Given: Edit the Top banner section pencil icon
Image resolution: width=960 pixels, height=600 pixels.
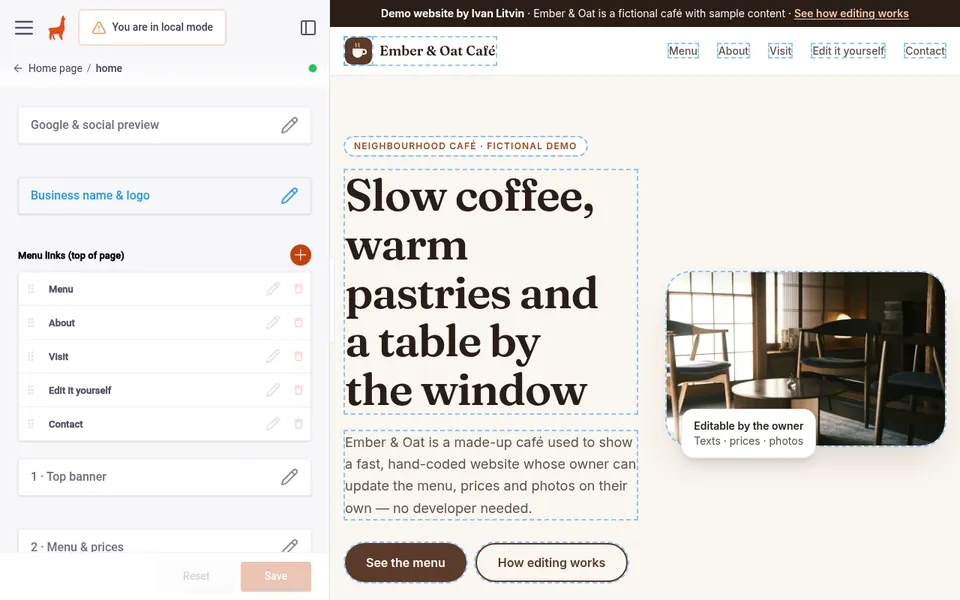Looking at the screenshot, I should click(x=290, y=477).
